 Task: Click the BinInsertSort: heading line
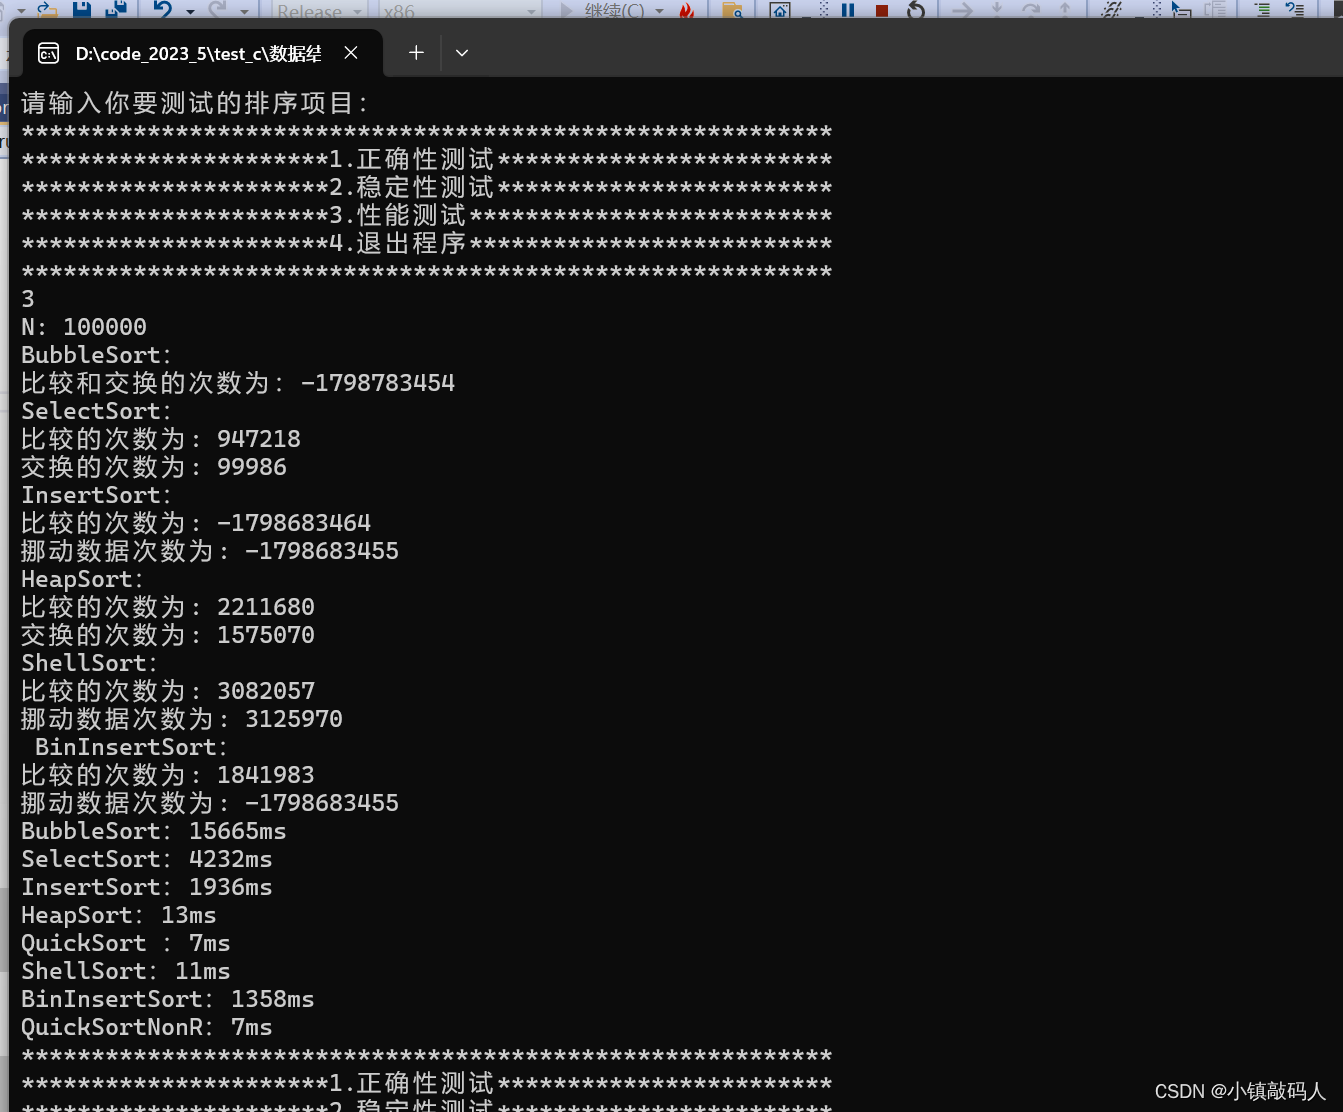coord(132,747)
